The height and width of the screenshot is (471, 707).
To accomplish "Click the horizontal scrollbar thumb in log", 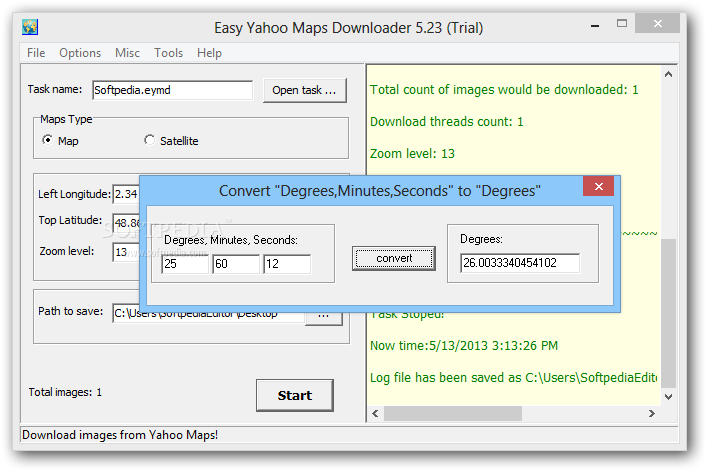I will 453,413.
